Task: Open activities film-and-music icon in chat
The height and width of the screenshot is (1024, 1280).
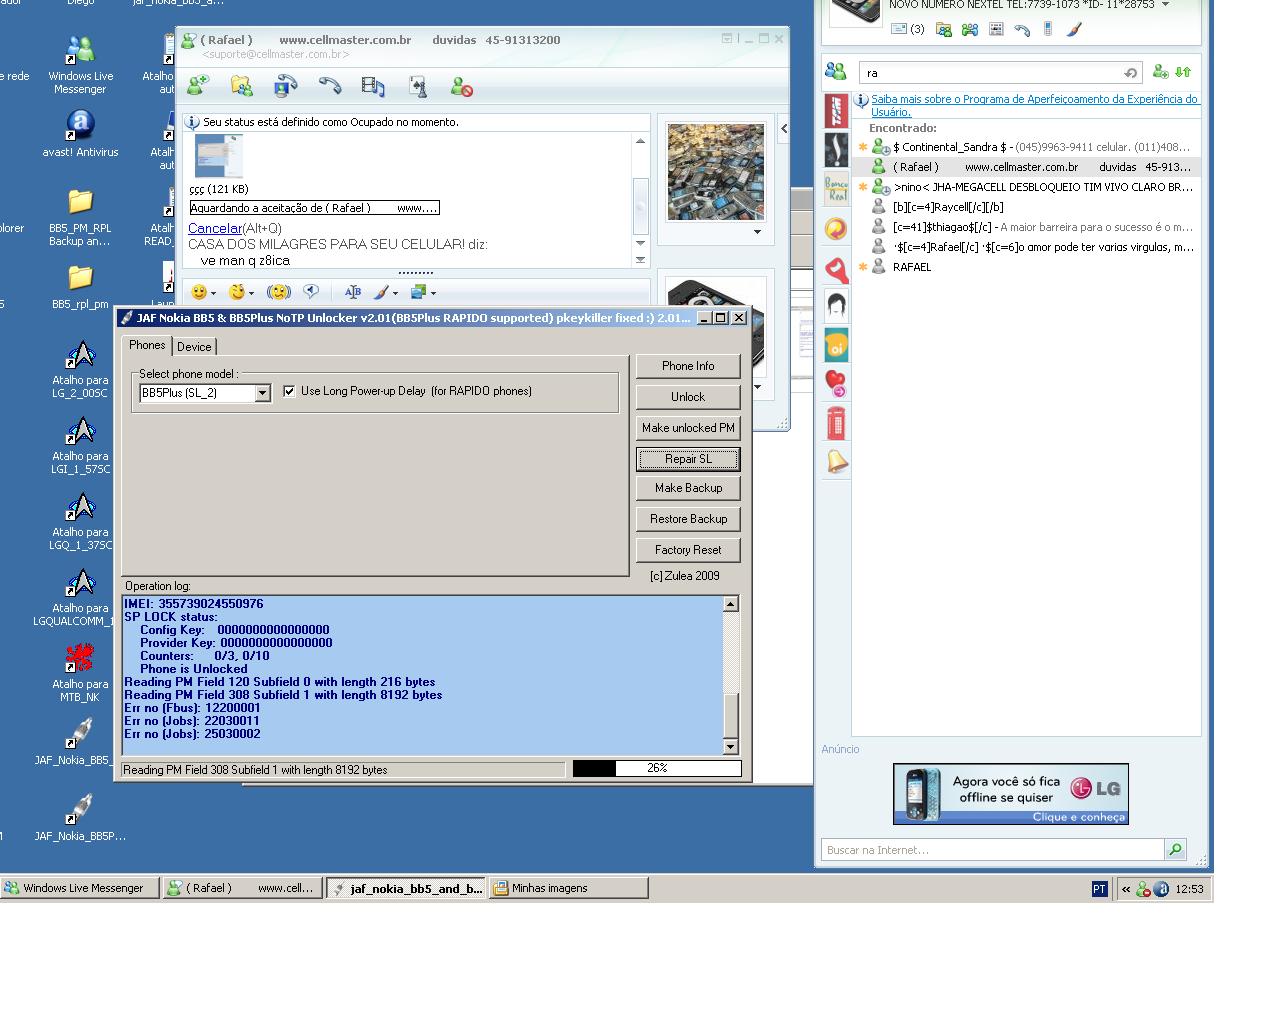Action: click(x=373, y=87)
